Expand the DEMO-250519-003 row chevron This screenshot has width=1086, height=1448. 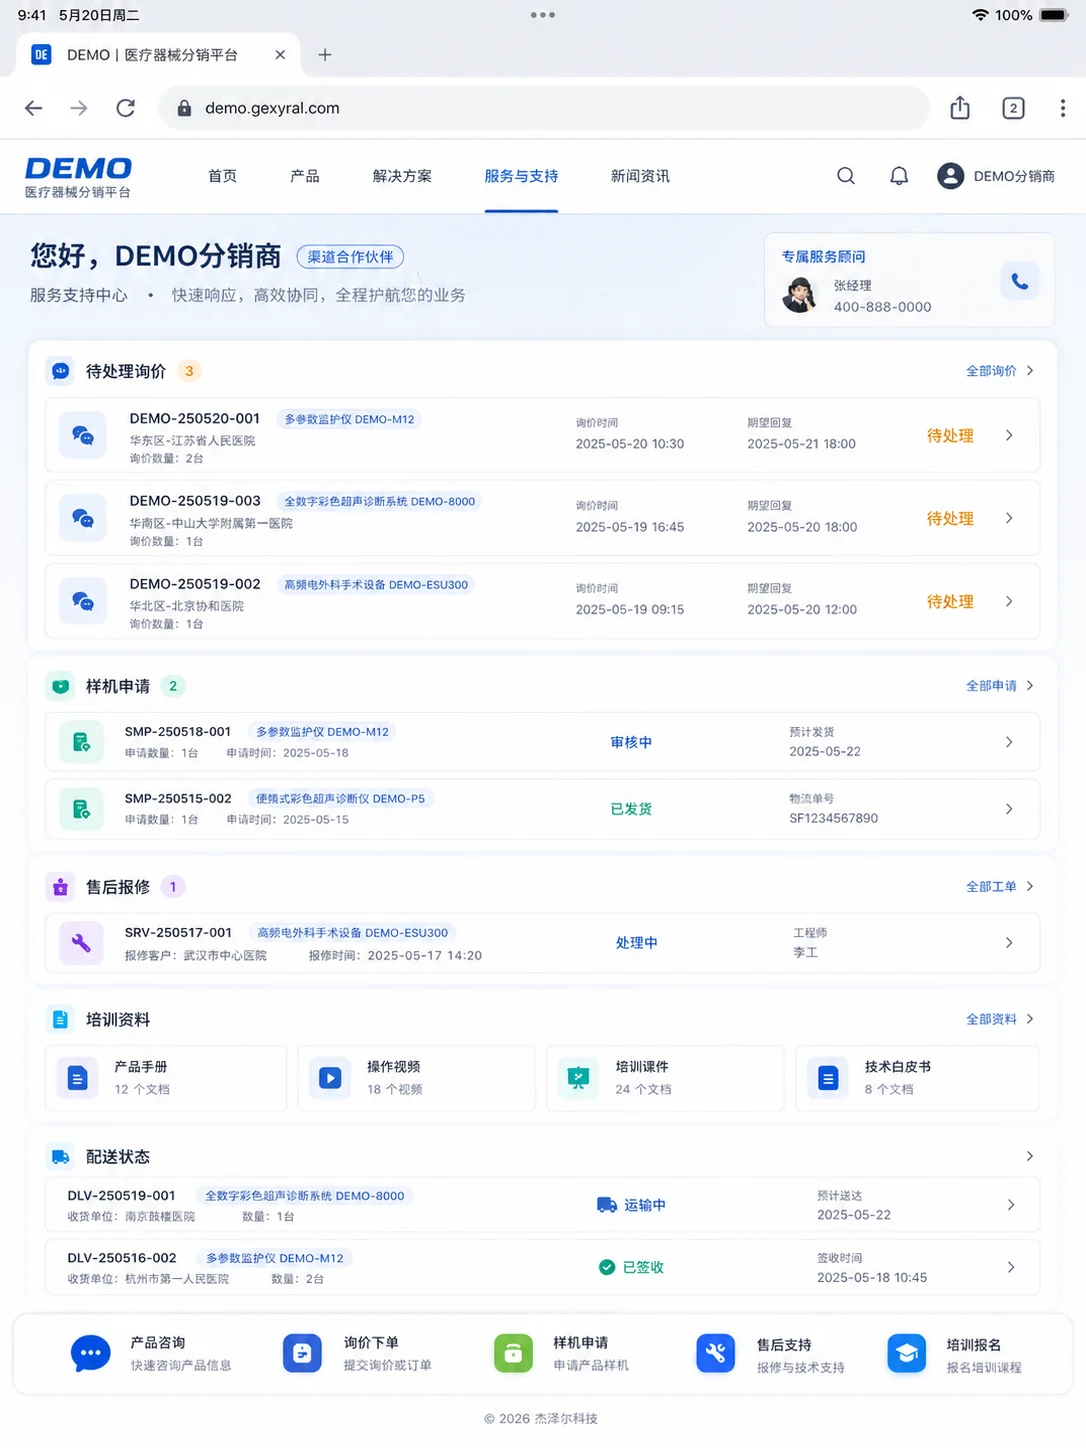[x=1009, y=518]
